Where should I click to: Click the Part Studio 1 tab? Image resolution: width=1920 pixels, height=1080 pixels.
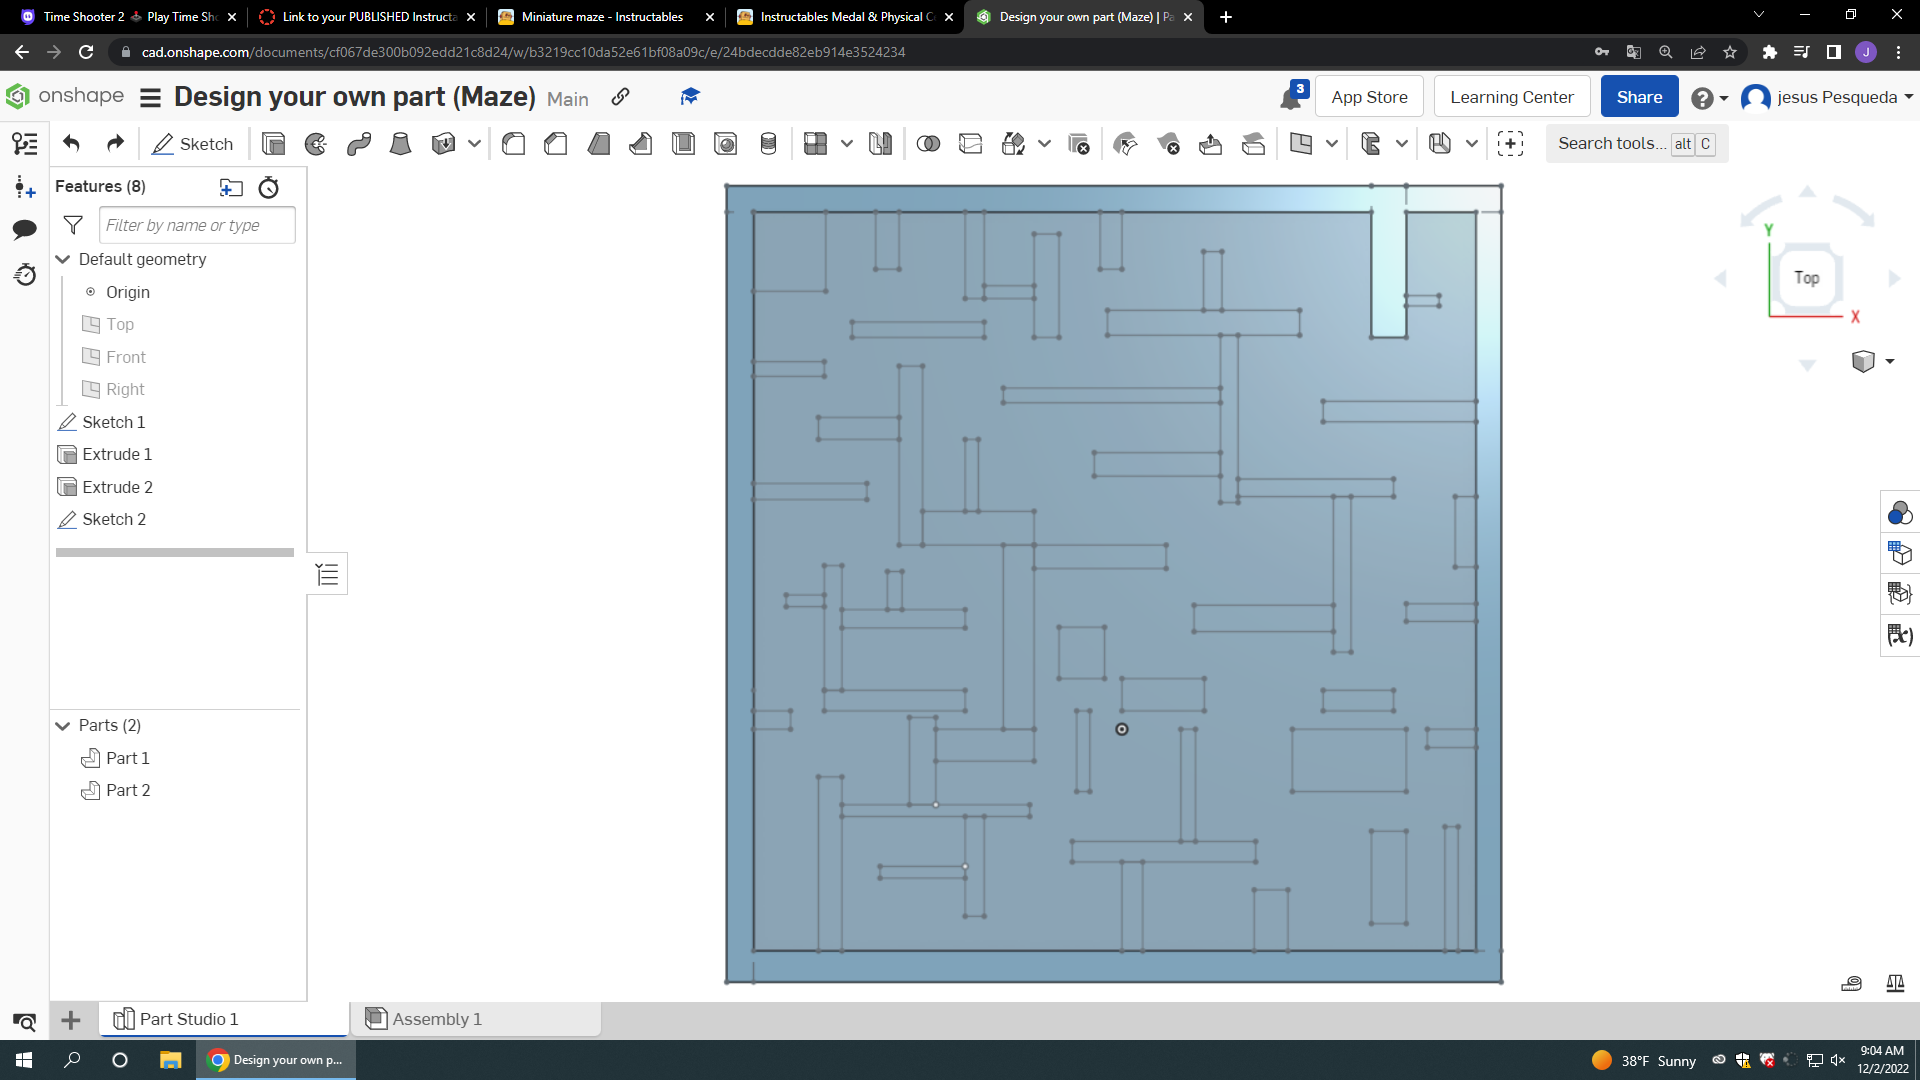[189, 1019]
